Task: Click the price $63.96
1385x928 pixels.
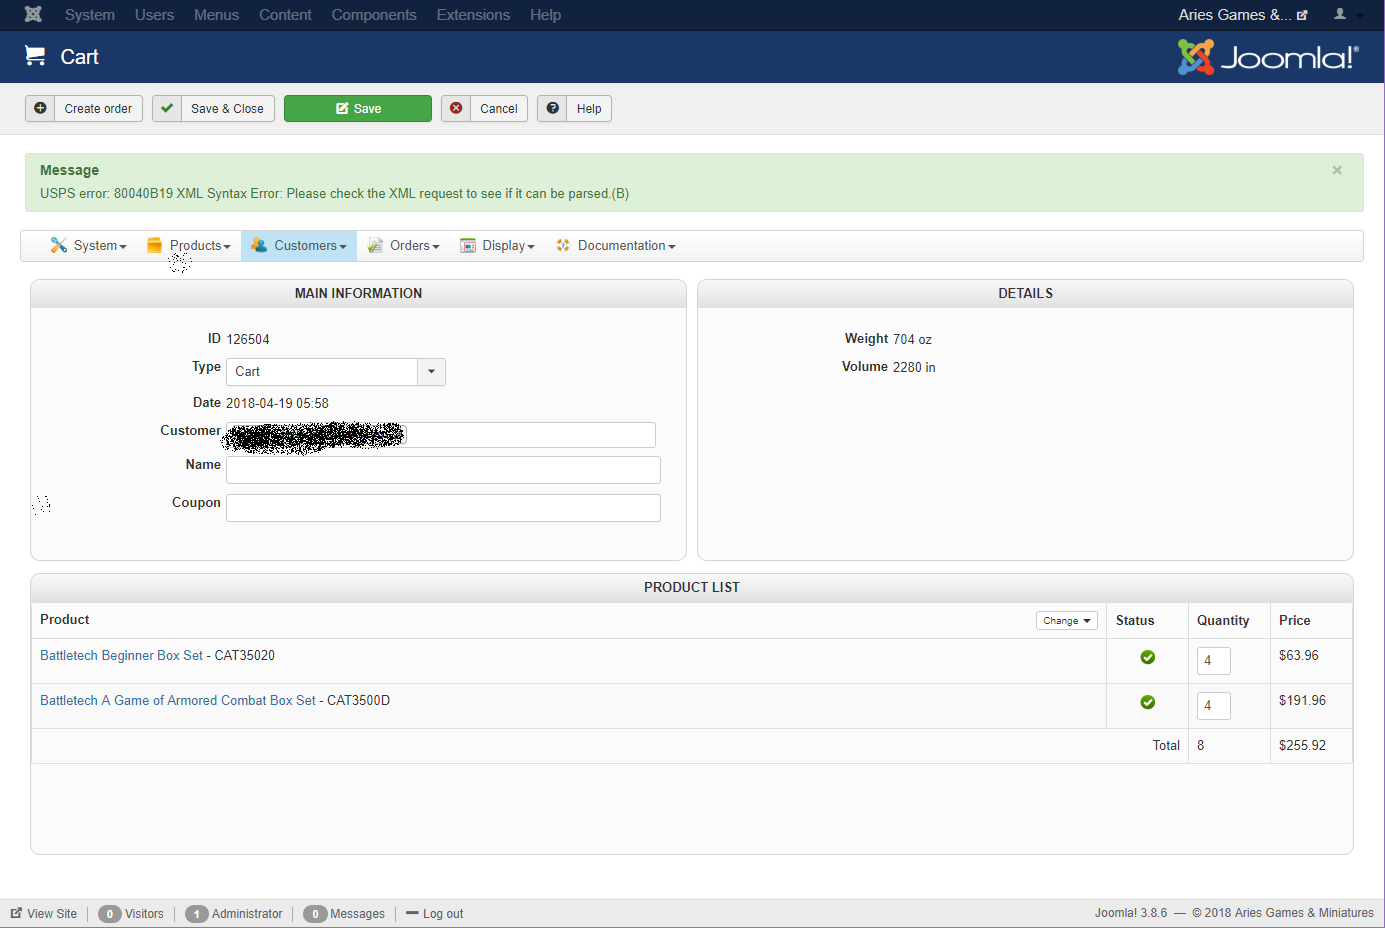Action: coord(1299,656)
